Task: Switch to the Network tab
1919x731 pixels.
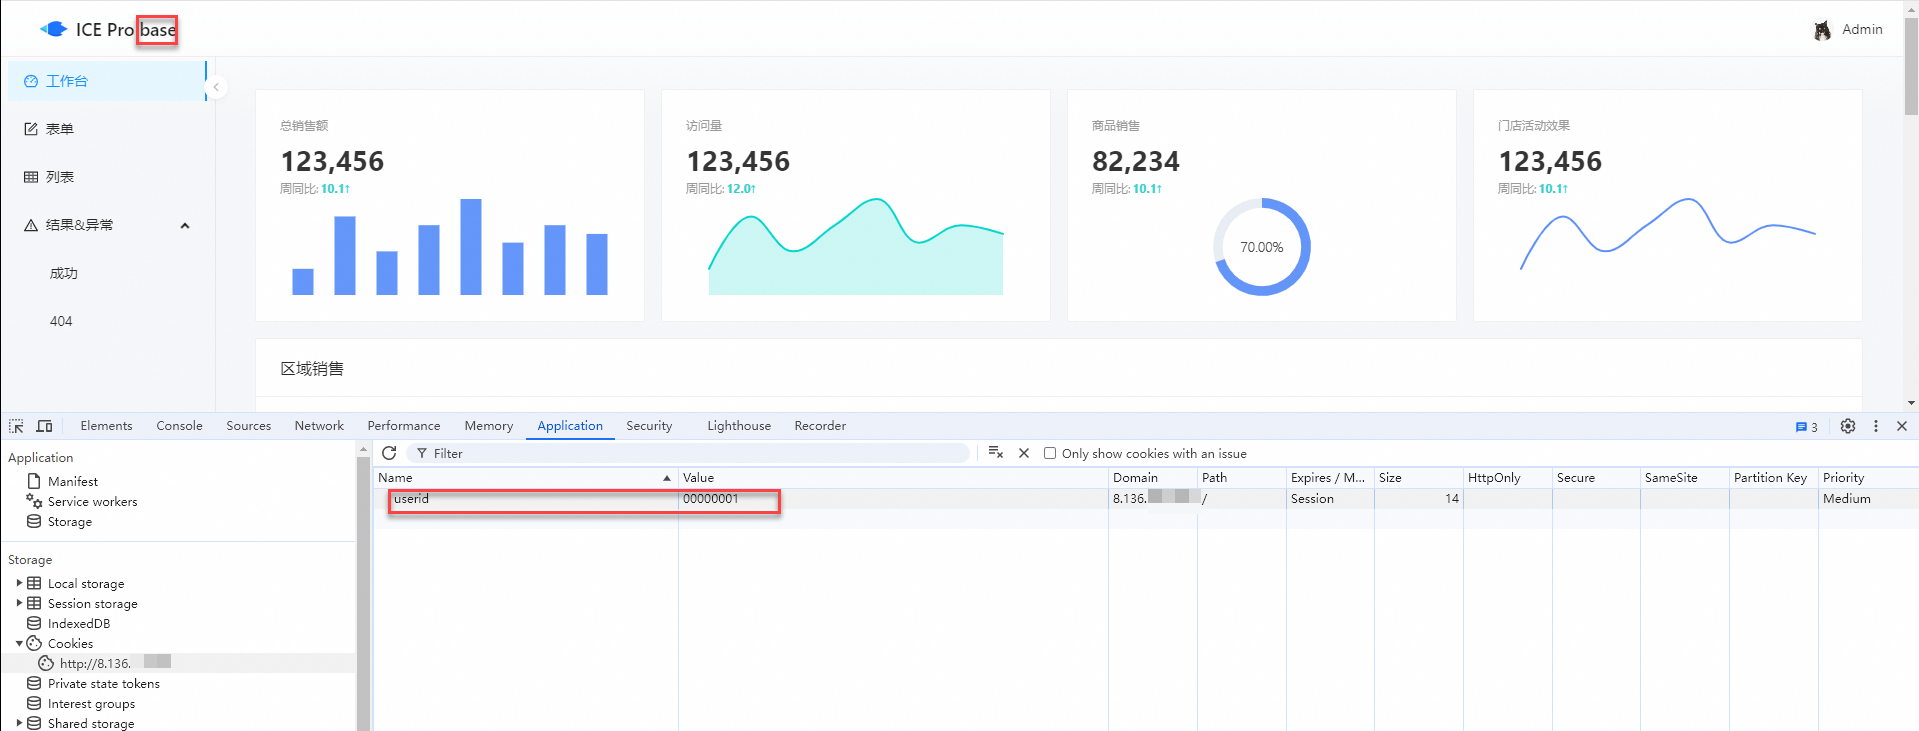Action: (x=319, y=426)
